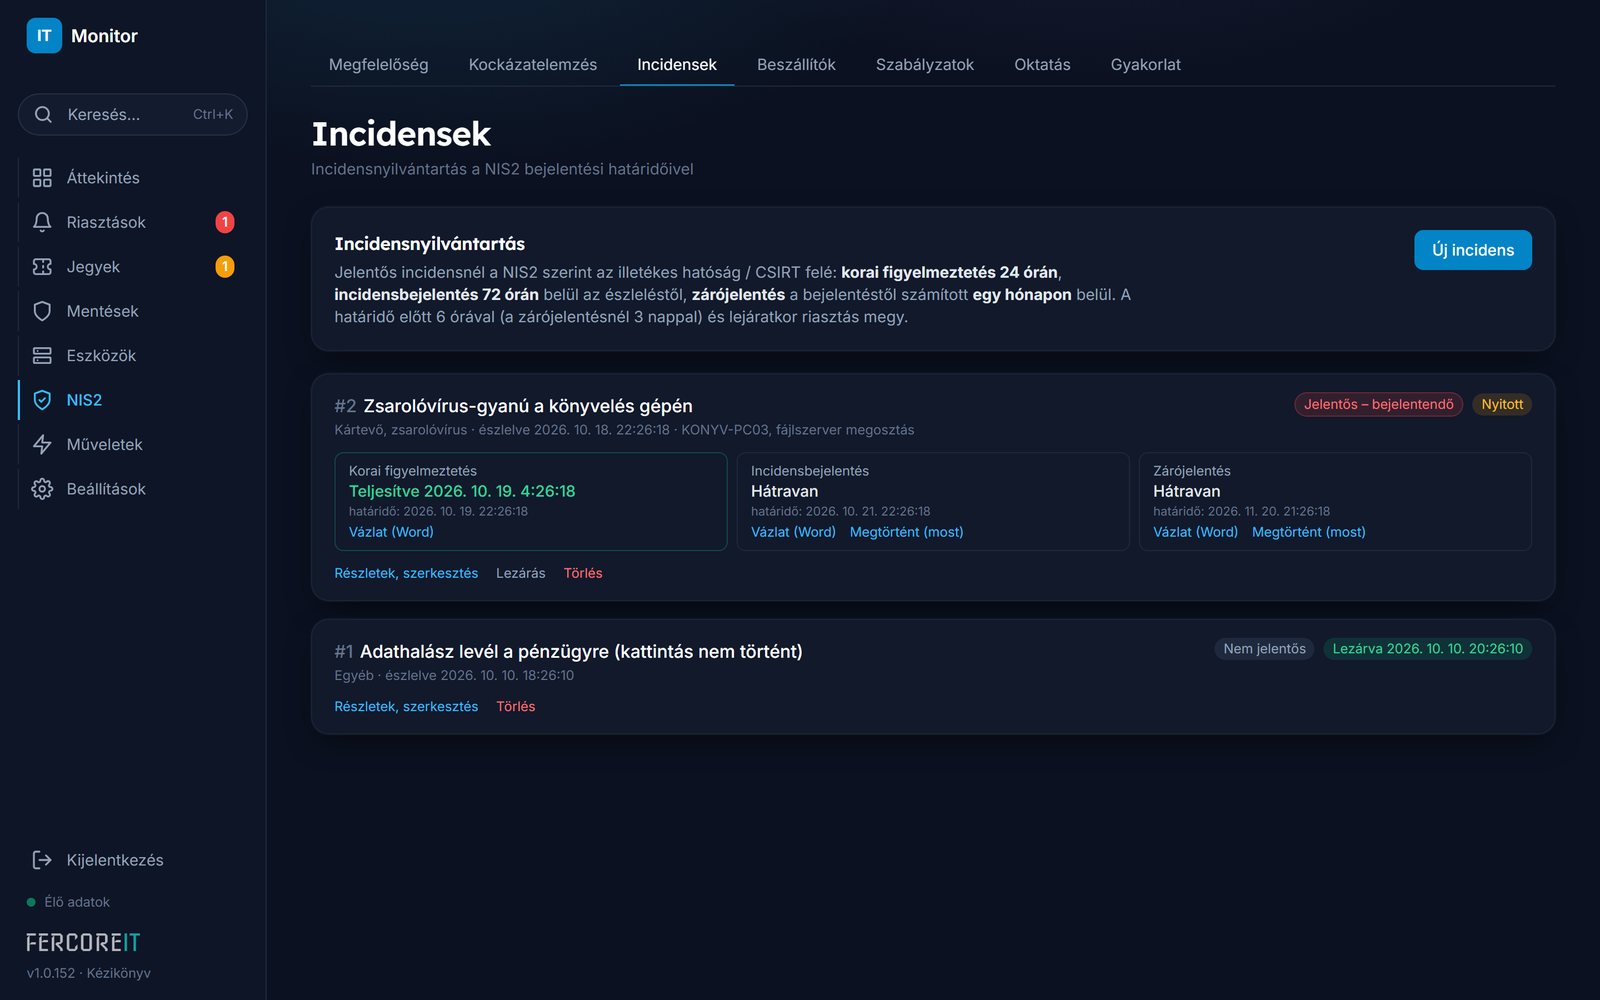This screenshot has width=1600, height=1000.
Task: Click the Kijelentkezés logout icon
Action: click(x=42, y=860)
